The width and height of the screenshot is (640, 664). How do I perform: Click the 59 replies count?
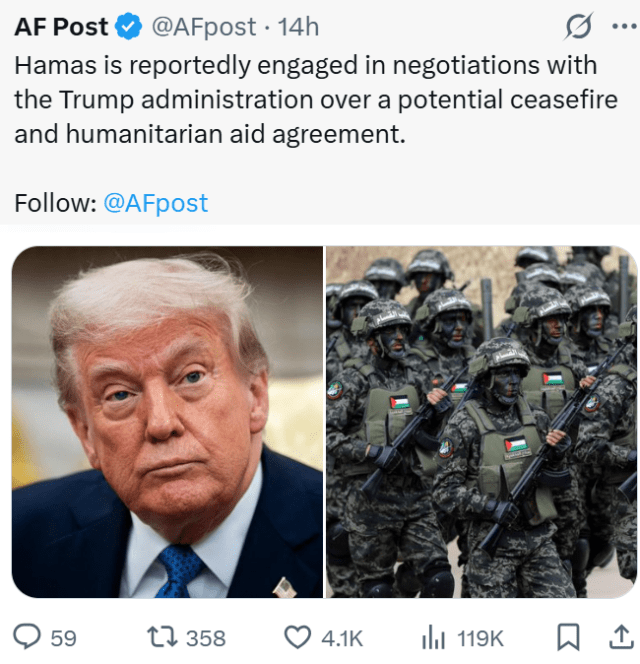64,638
